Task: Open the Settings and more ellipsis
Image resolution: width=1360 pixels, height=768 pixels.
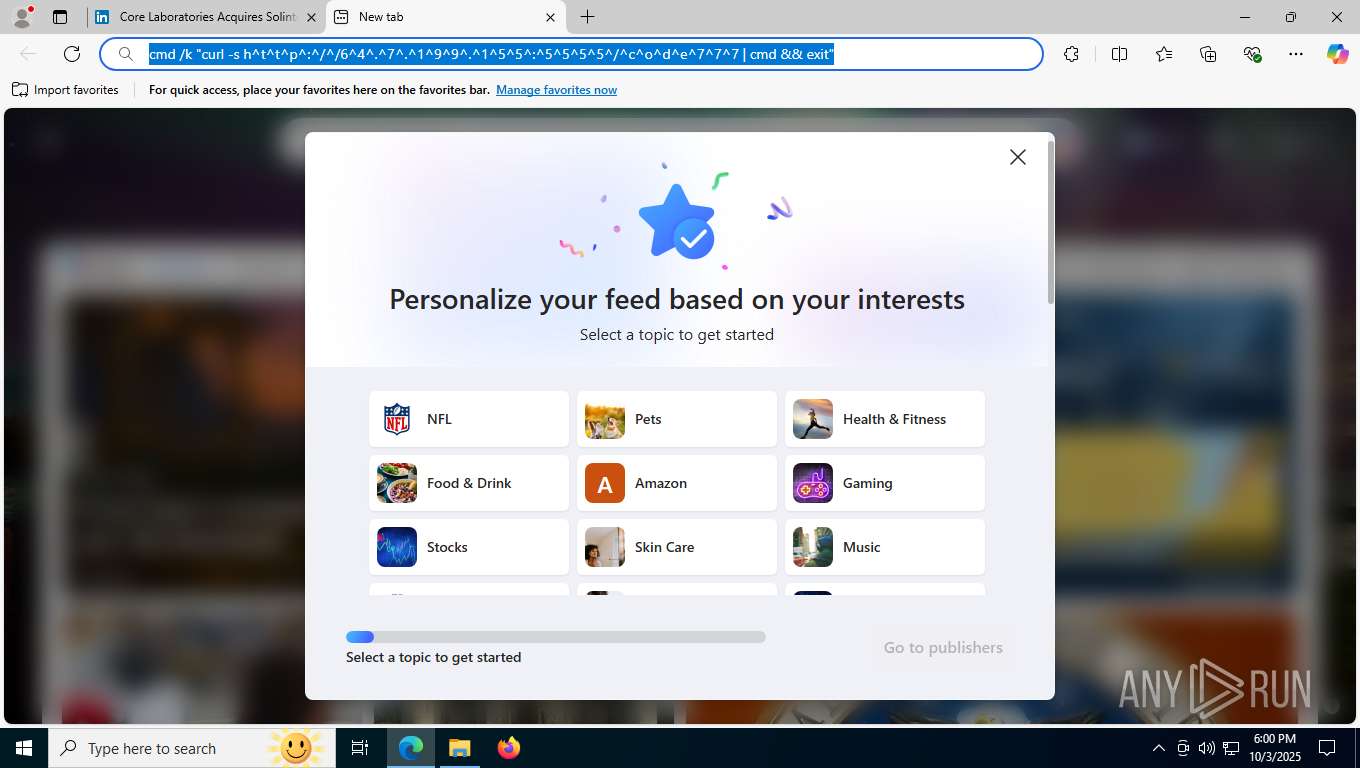Action: click(x=1296, y=54)
